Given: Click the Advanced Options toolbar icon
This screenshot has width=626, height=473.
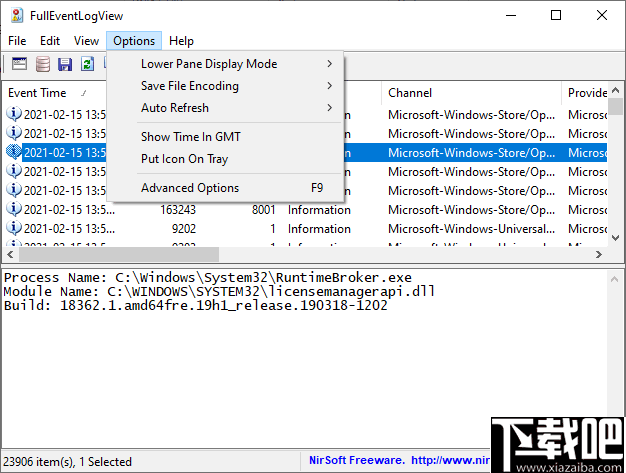Looking at the screenshot, I should pos(20,64).
